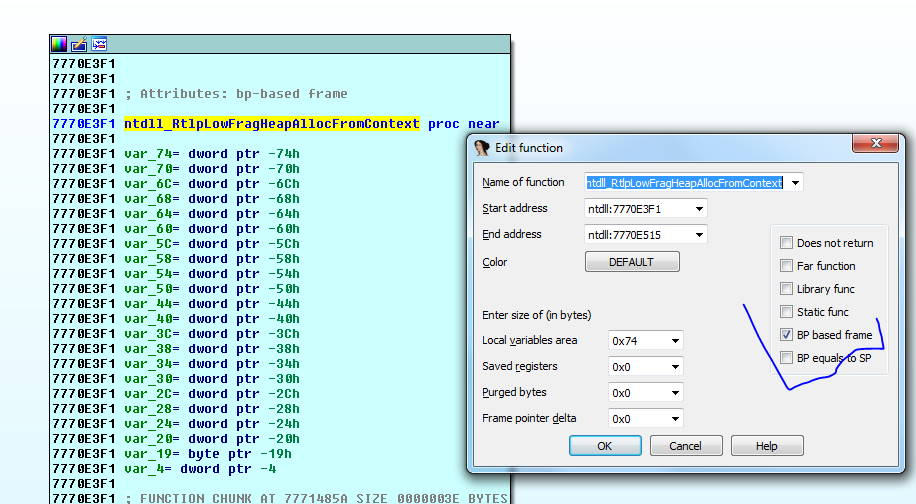
Task: Expand the Name of function dropdown
Action: point(795,183)
